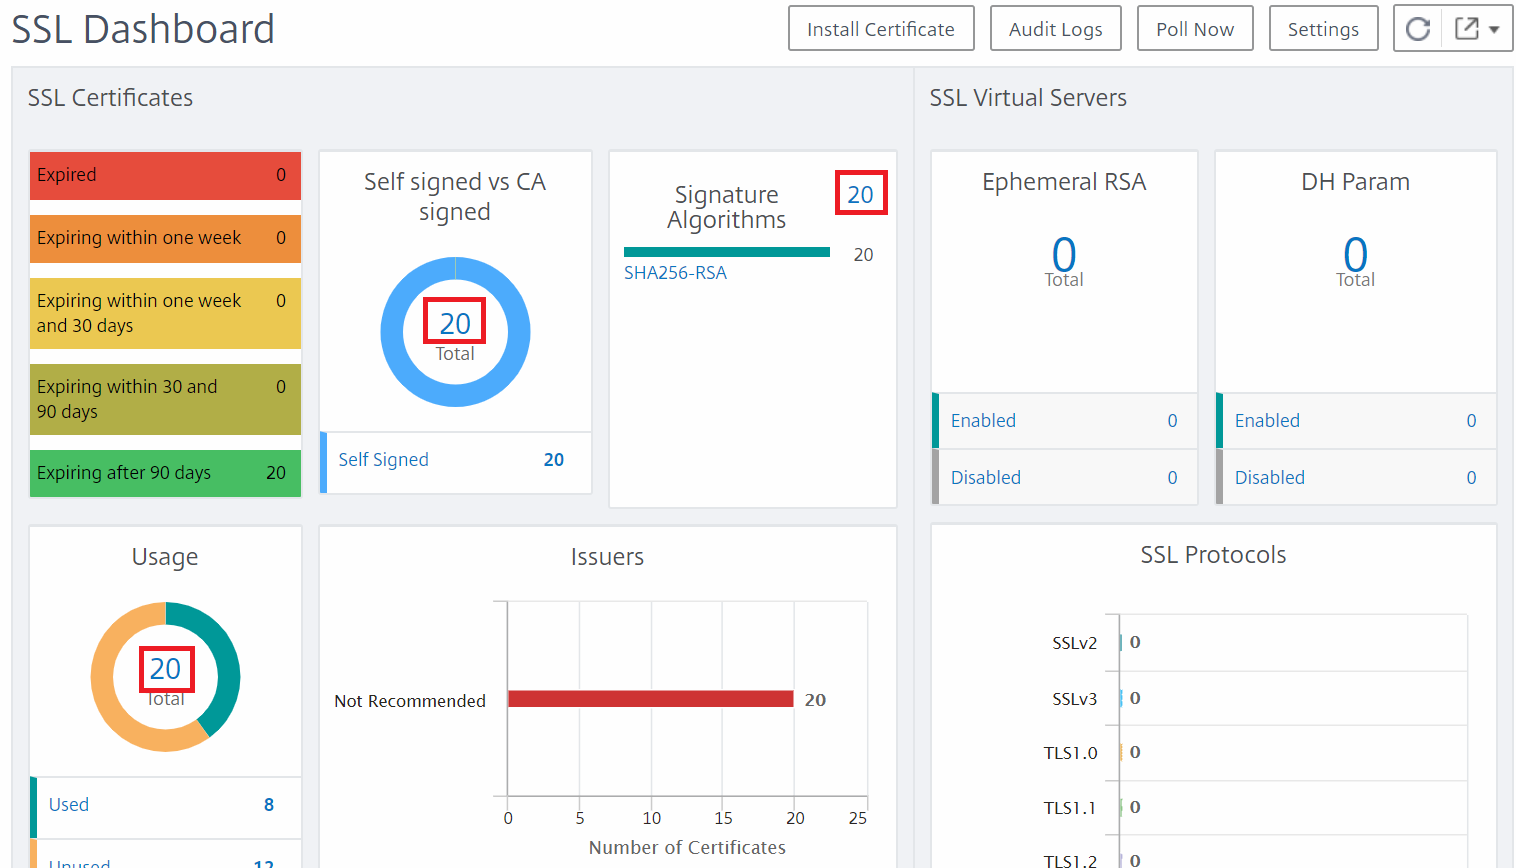Click the SHA256-RSA teal progress bar
Viewport: 1516px width, 868px height.
(x=727, y=252)
